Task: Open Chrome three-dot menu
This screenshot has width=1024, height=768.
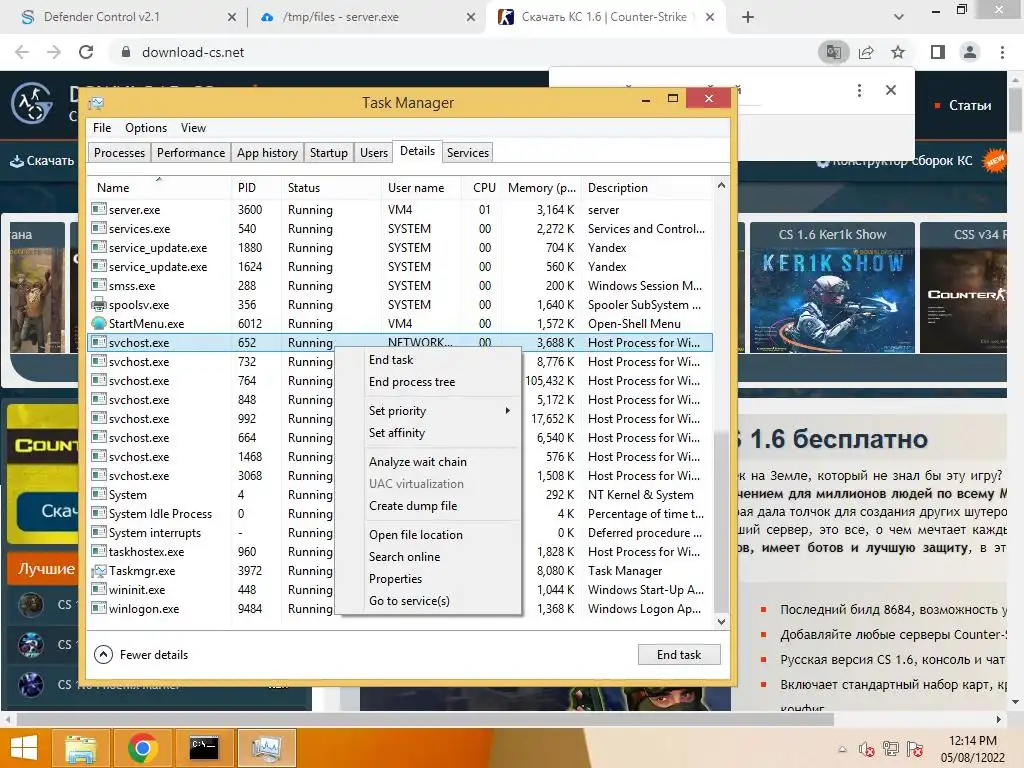Action: point(1002,52)
